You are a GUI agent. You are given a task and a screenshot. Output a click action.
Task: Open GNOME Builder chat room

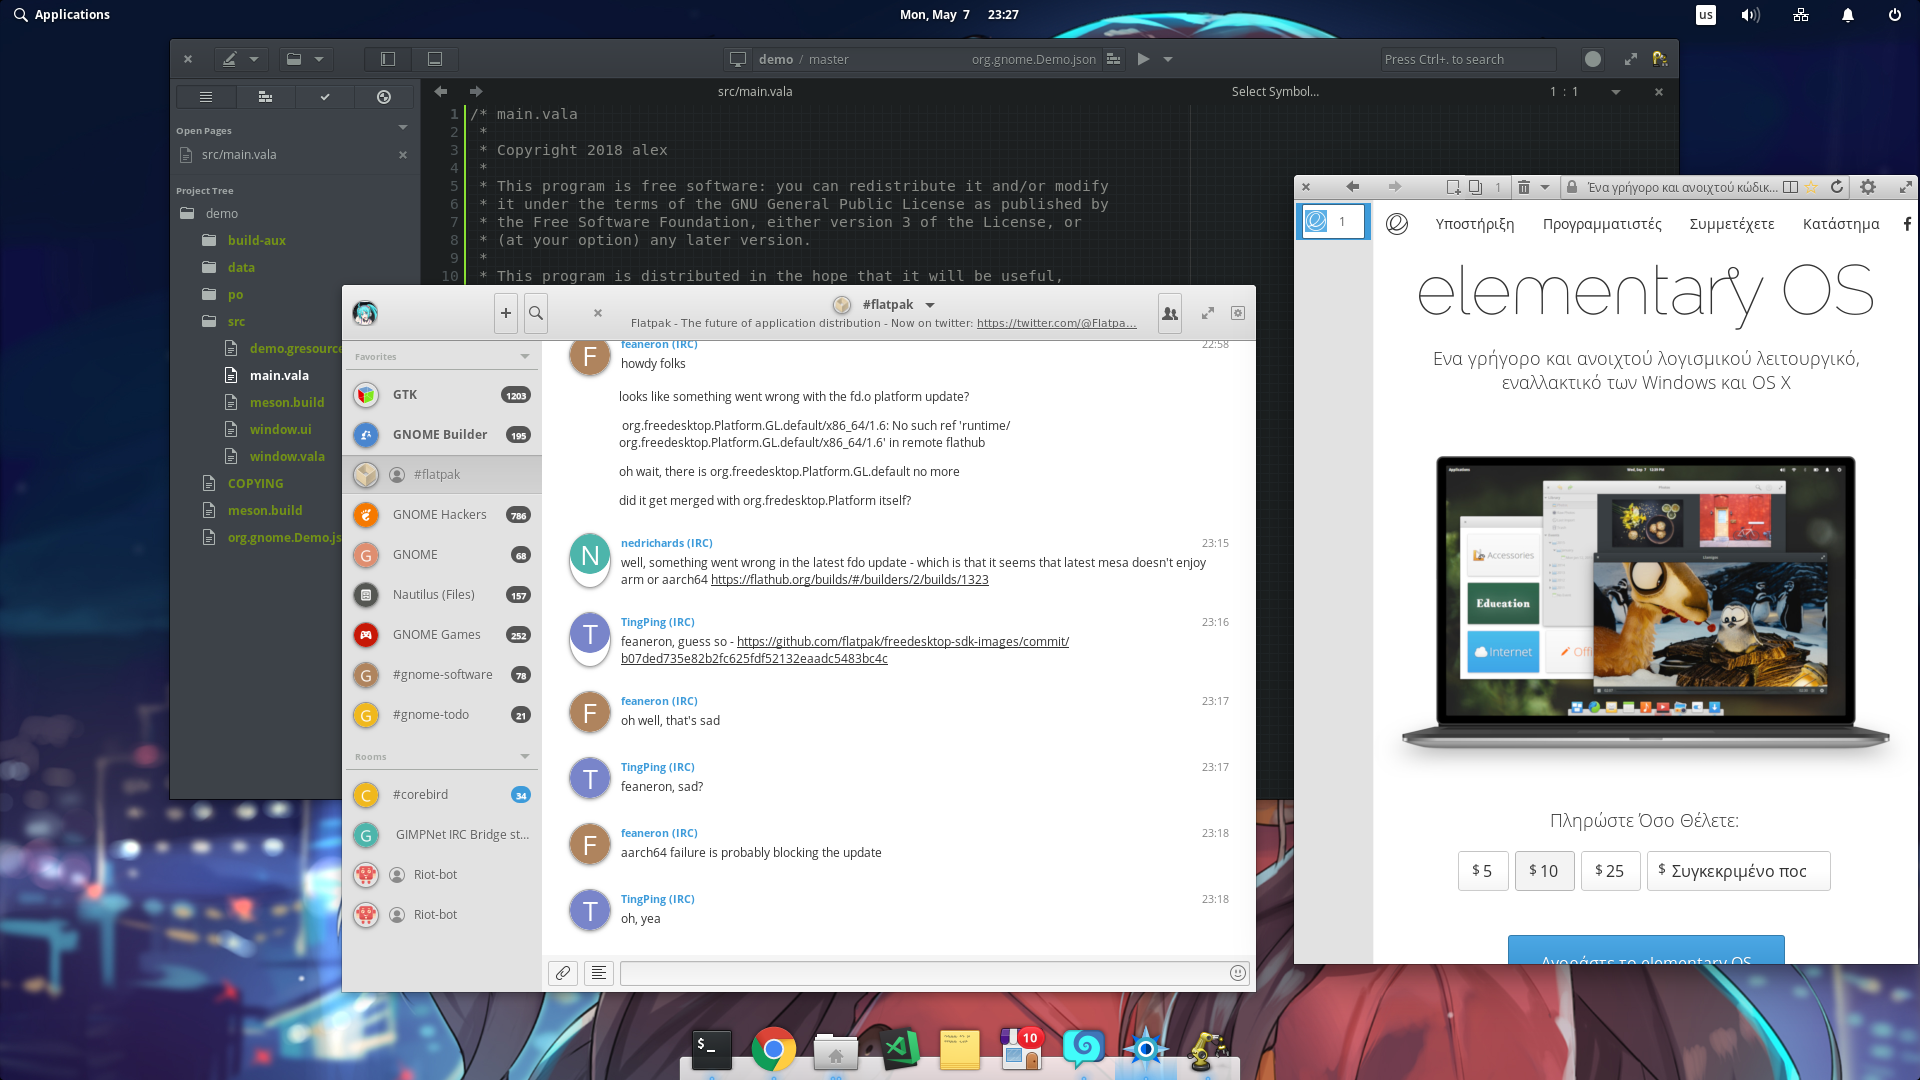tap(442, 435)
